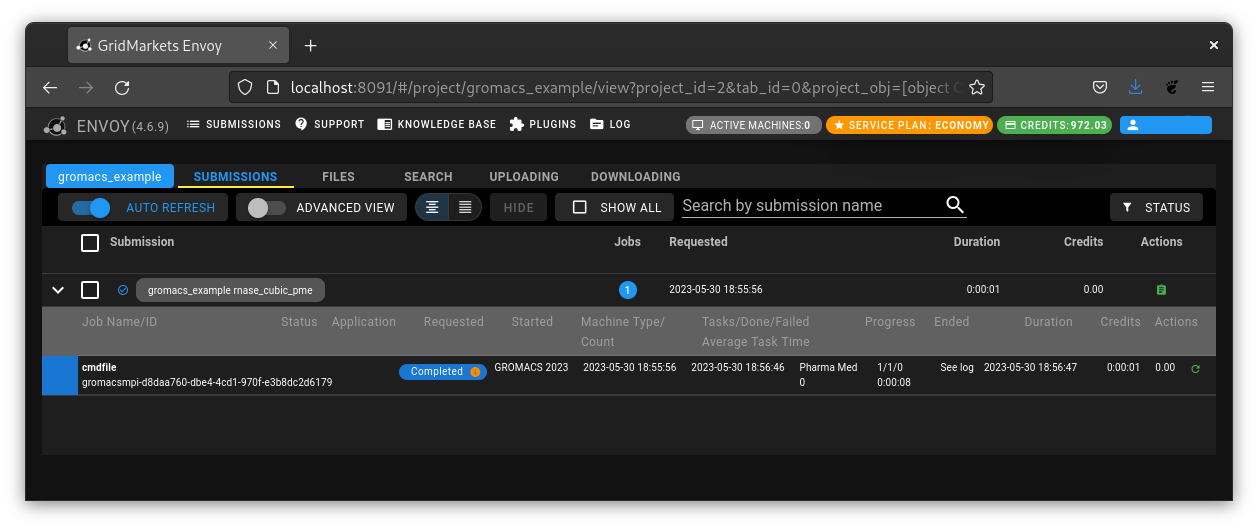Open the green submission details action icon
Image resolution: width=1258 pixels, height=529 pixels.
coord(1161,290)
